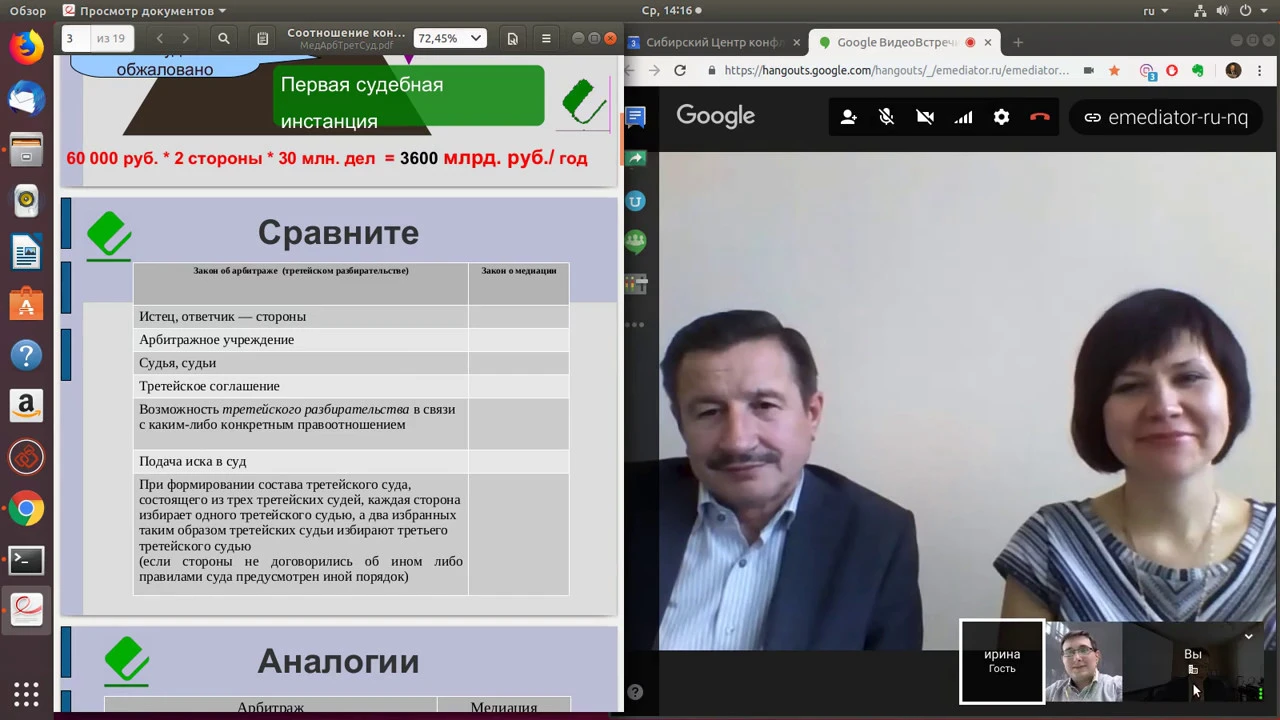The image size is (1280, 720).
Task: Open the Amazon dock icon
Action: [x=27, y=407]
